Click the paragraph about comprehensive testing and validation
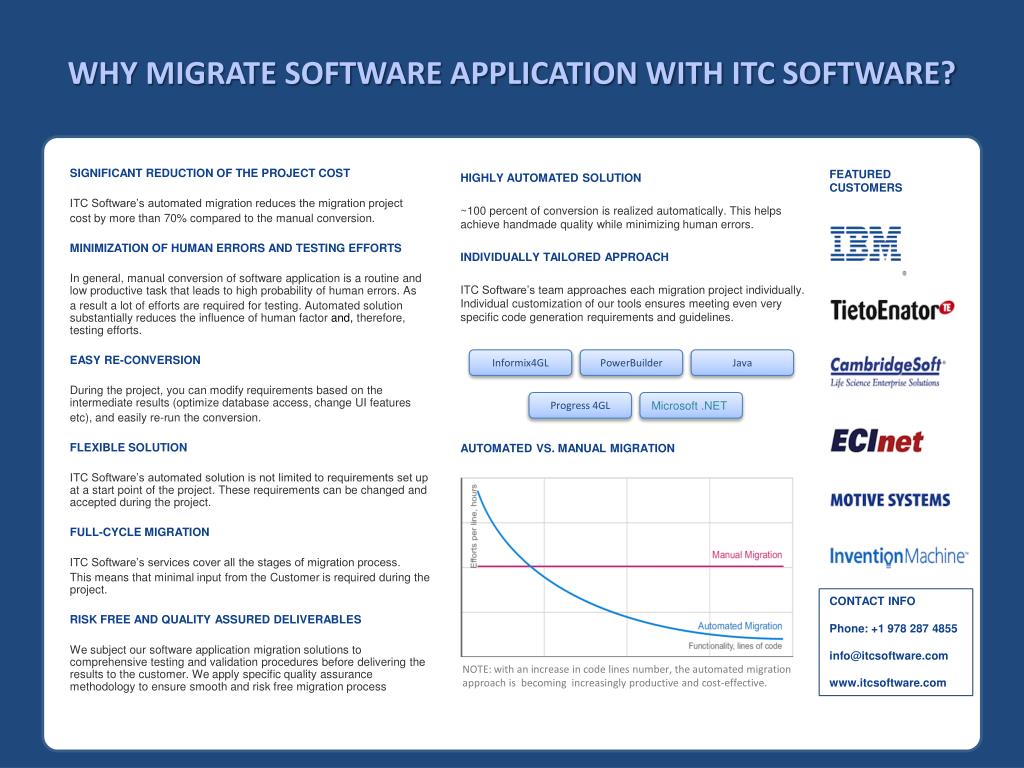This screenshot has width=1024, height=768. point(247,668)
